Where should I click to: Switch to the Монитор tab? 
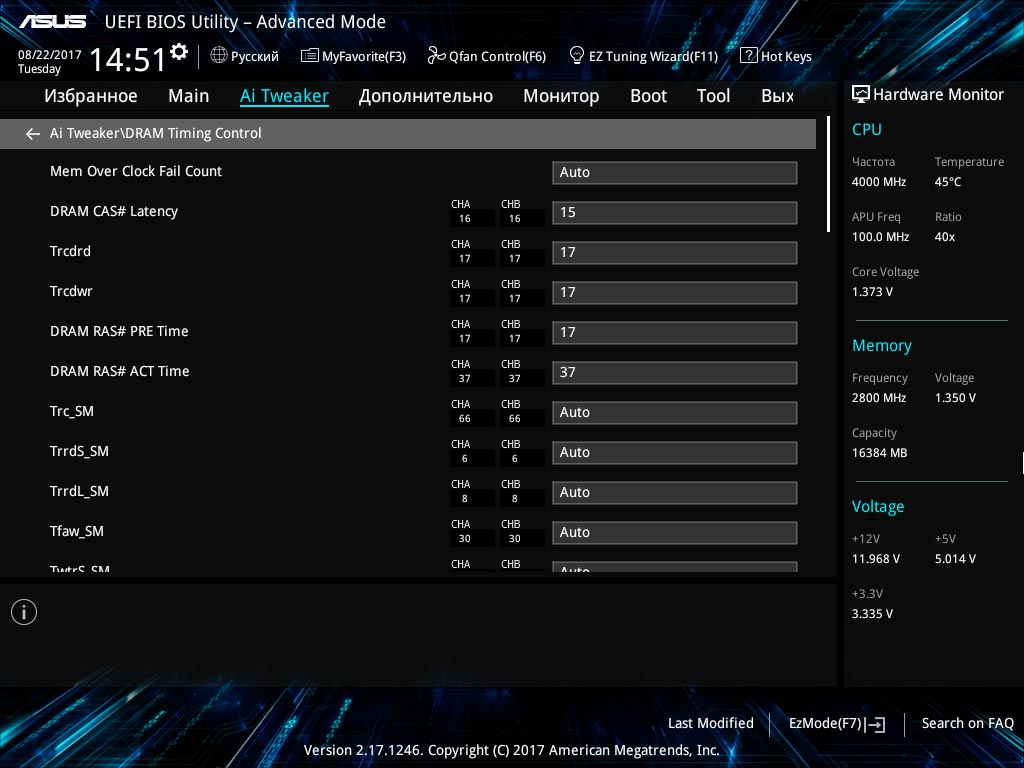[561, 96]
